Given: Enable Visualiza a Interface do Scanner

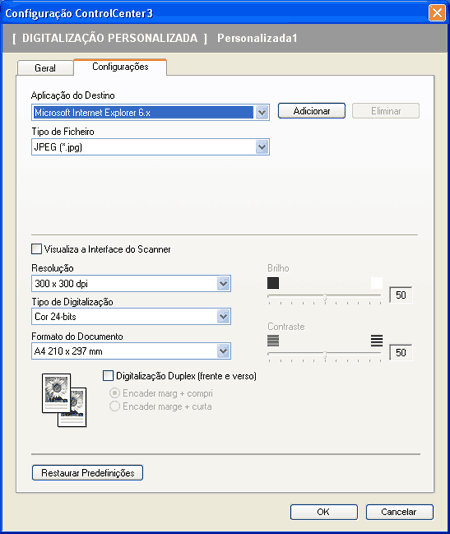Looking at the screenshot, I should tap(36, 249).
